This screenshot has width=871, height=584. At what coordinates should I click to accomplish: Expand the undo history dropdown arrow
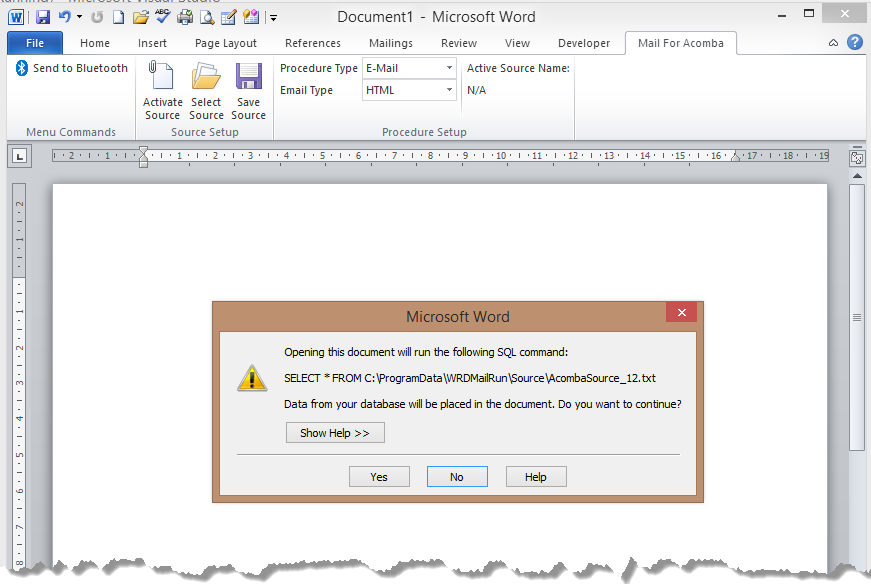(x=79, y=17)
